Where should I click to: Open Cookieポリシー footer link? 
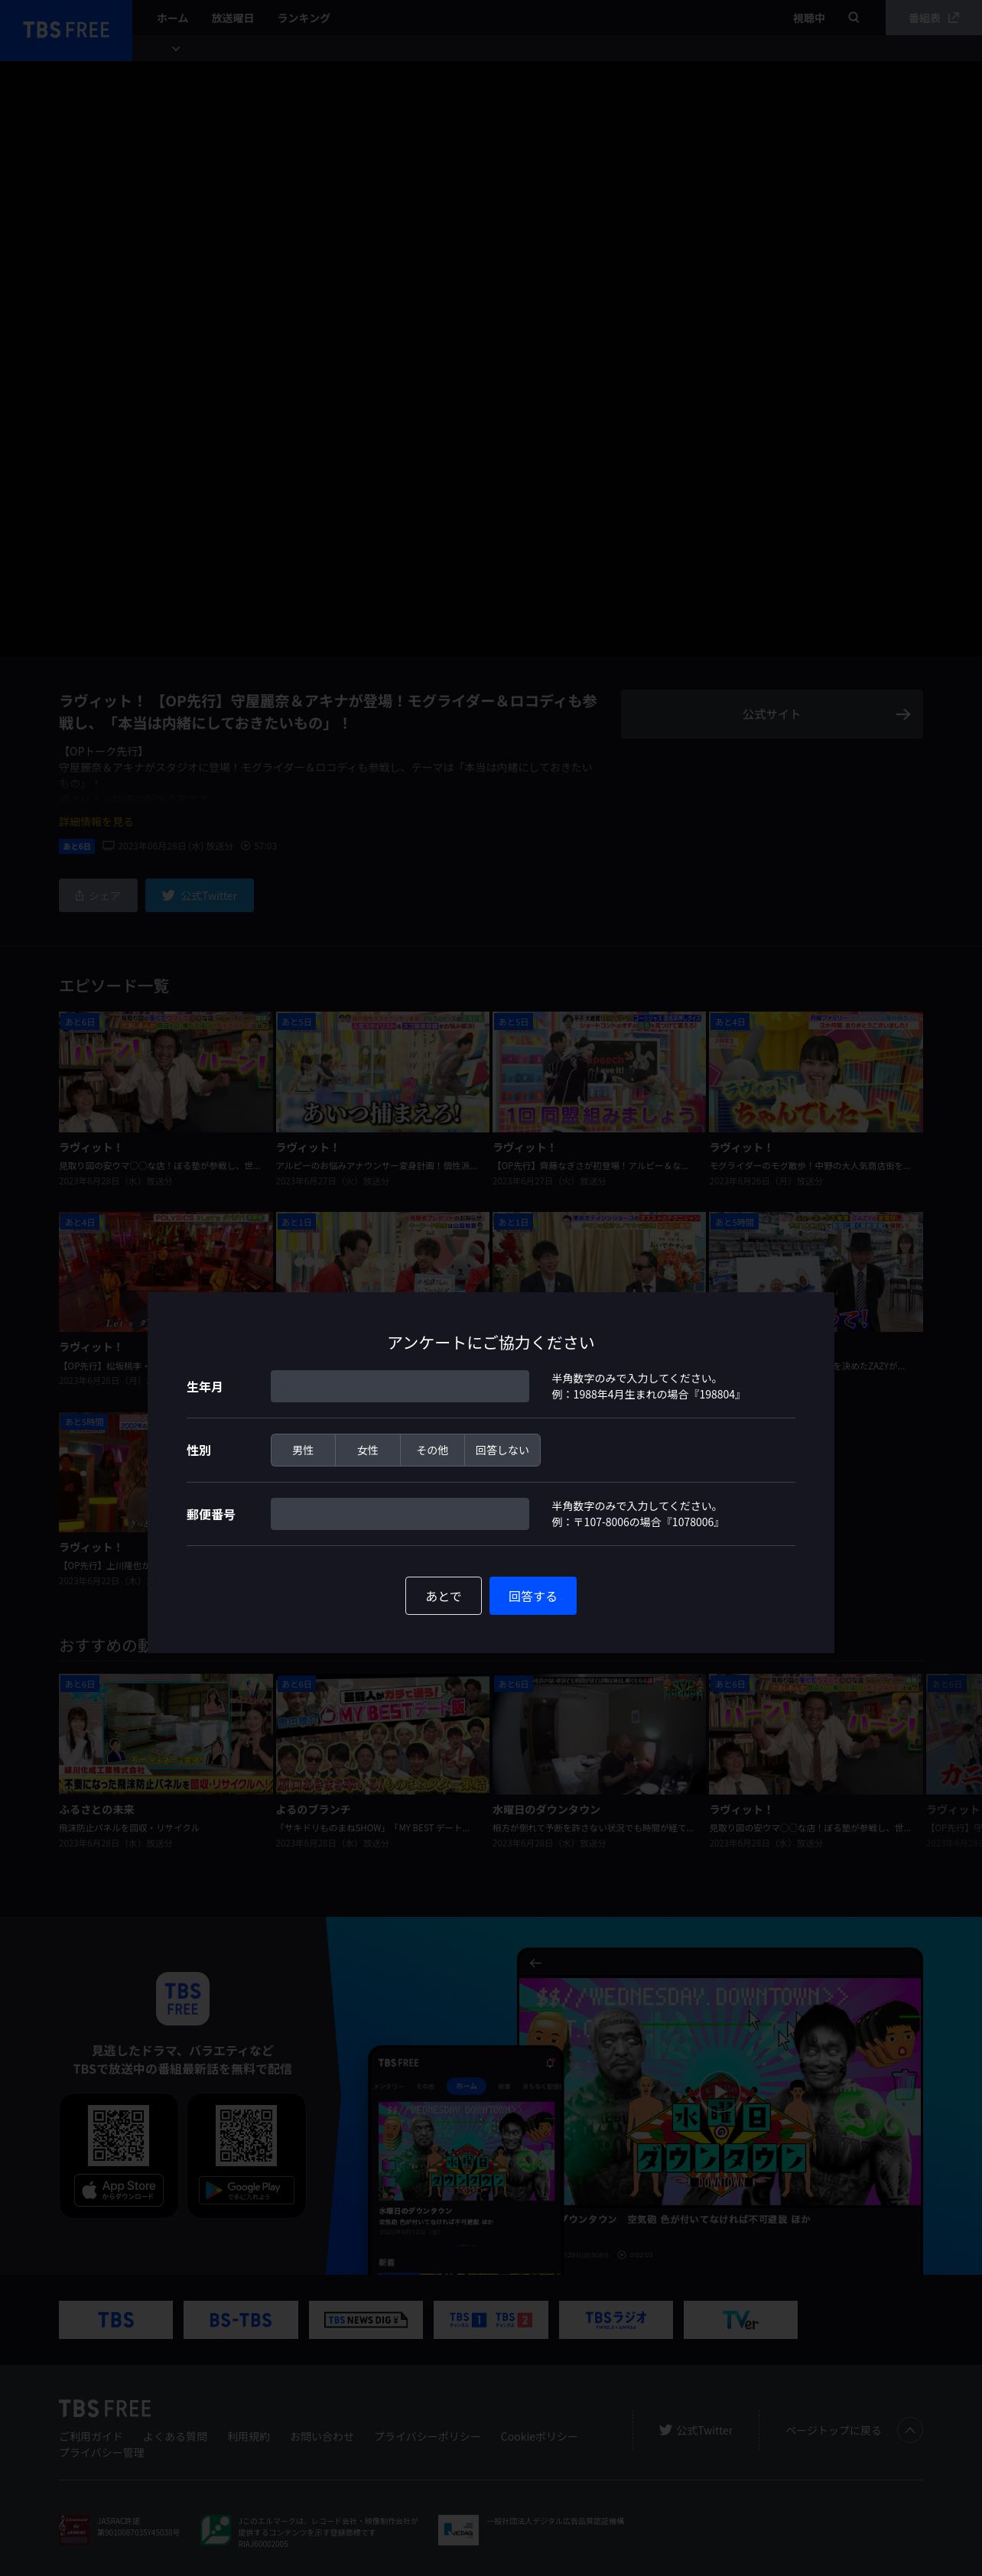pyautogui.click(x=539, y=2436)
